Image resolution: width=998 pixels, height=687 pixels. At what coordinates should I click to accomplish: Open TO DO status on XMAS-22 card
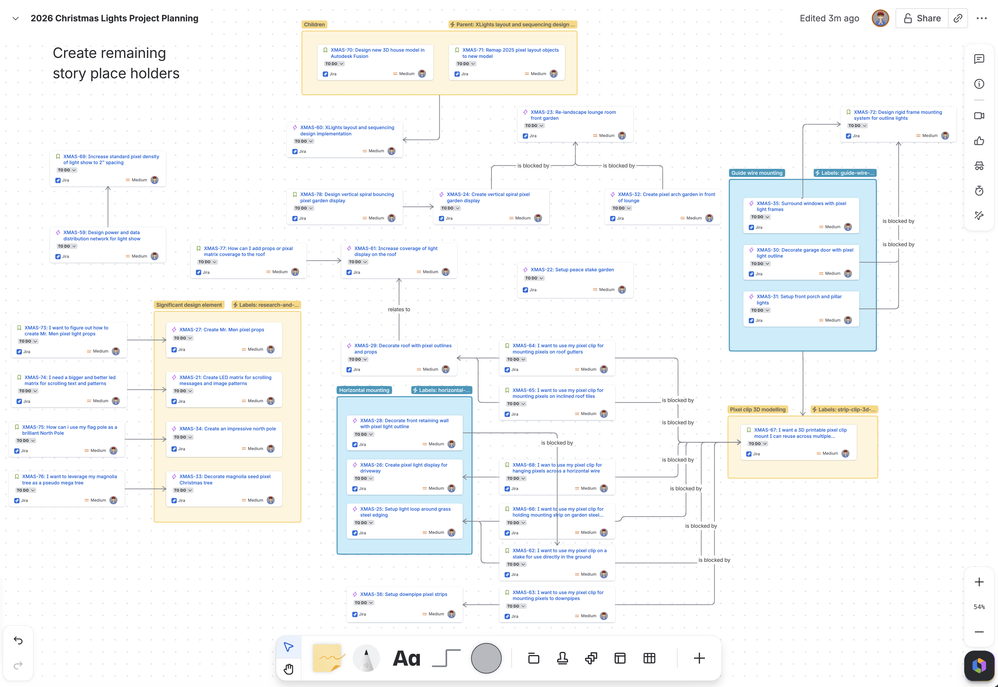point(532,278)
